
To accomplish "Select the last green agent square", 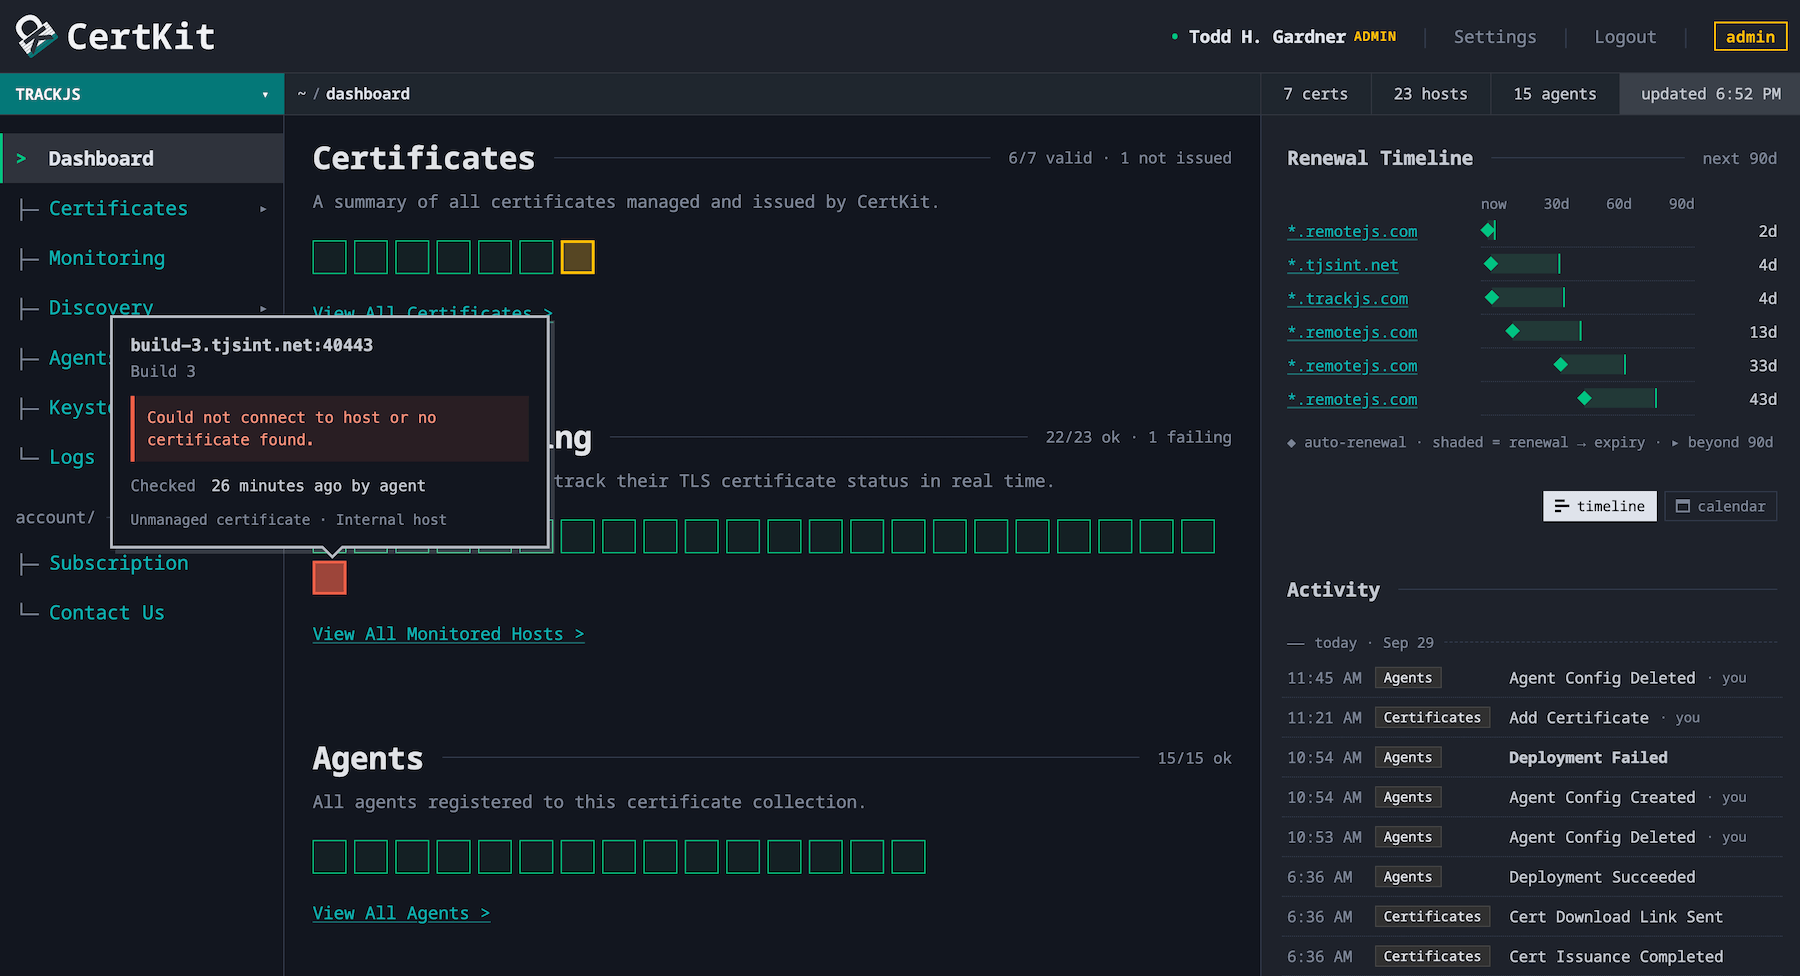I will [x=909, y=857].
